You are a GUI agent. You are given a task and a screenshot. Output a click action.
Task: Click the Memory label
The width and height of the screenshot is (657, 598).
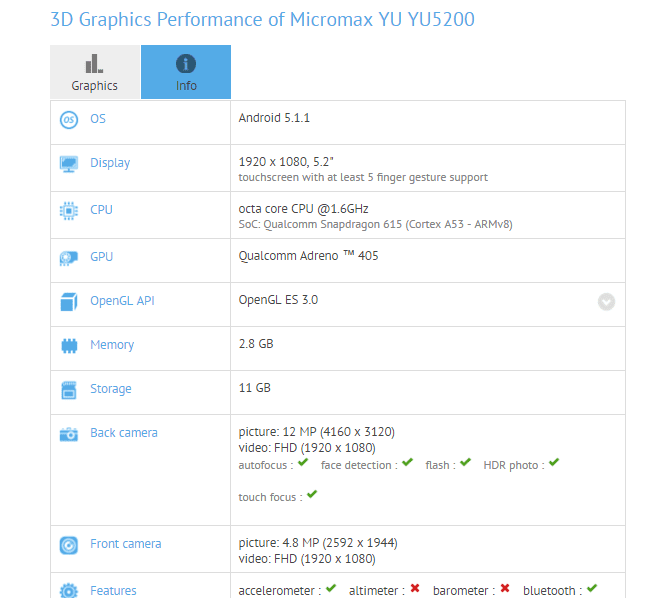pyautogui.click(x=112, y=345)
